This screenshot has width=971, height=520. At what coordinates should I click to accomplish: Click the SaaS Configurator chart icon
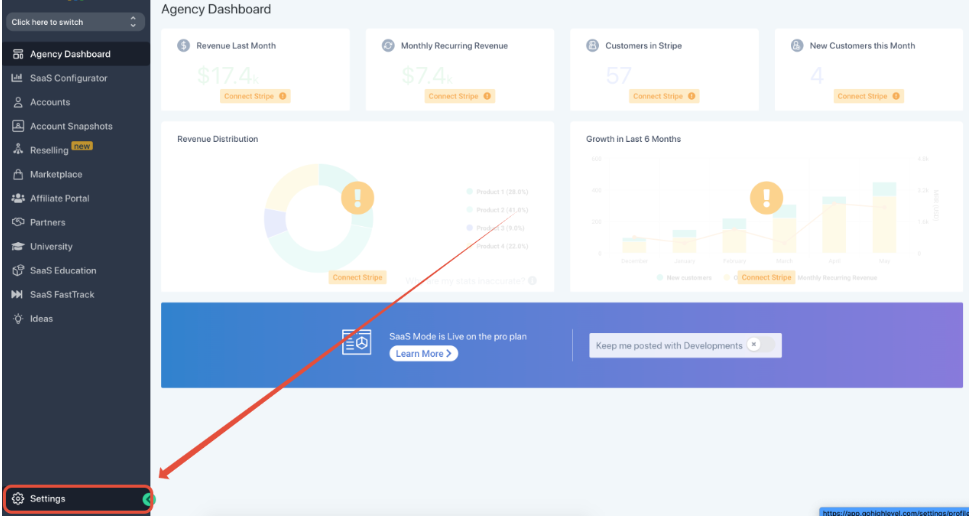tap(17, 78)
